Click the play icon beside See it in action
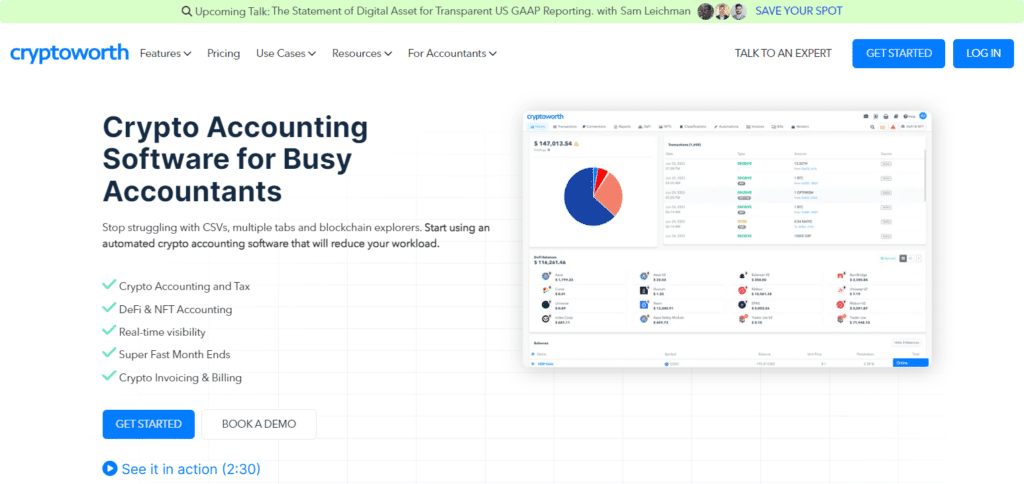 110,468
